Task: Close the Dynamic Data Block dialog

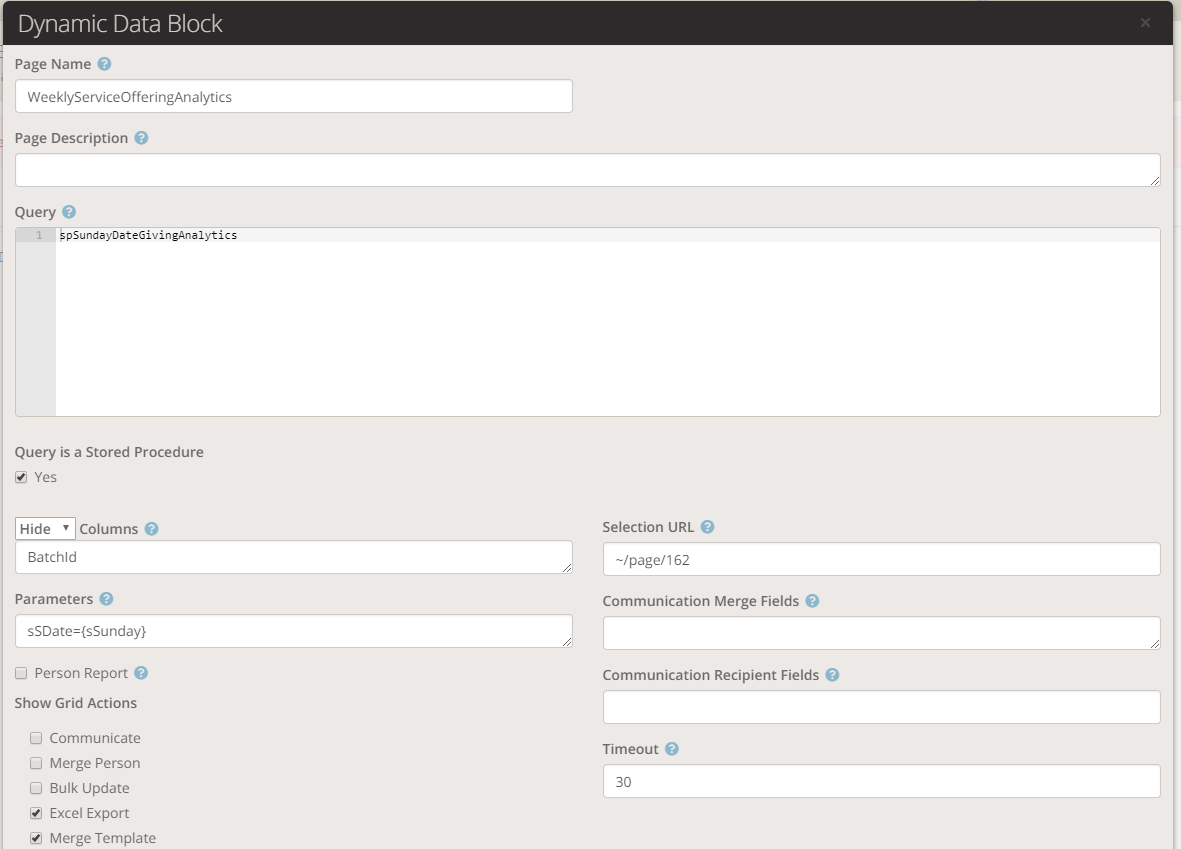Action: [x=1145, y=23]
